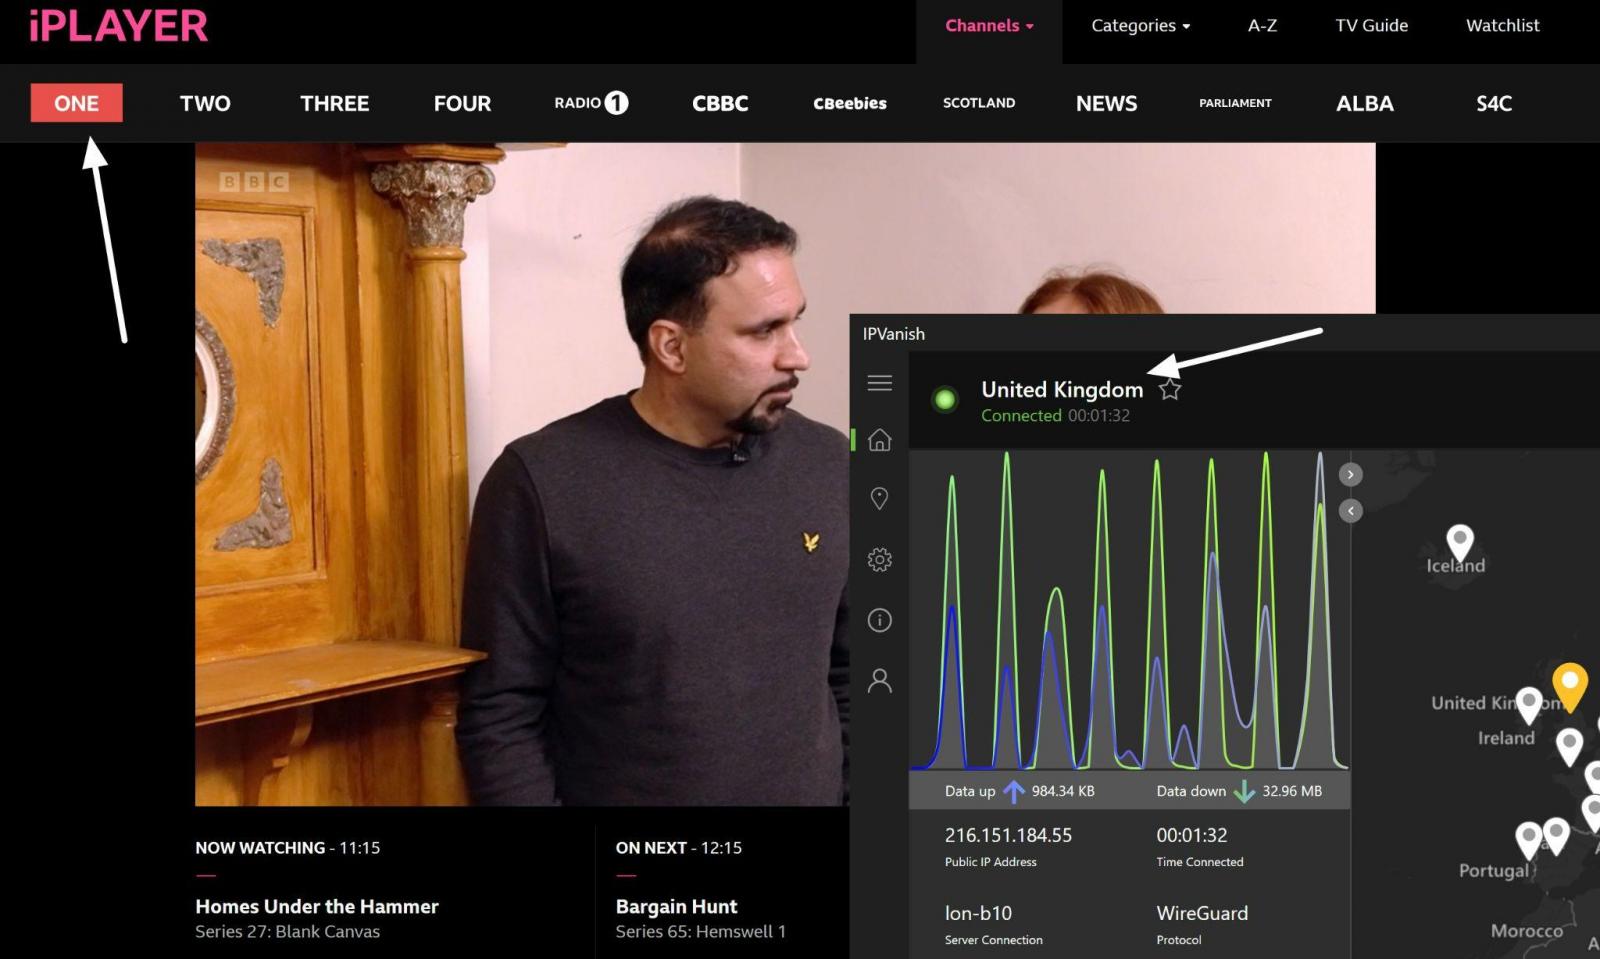The width and height of the screenshot is (1600, 959).
Task: Open the IPVanish account profile icon
Action: [880, 680]
